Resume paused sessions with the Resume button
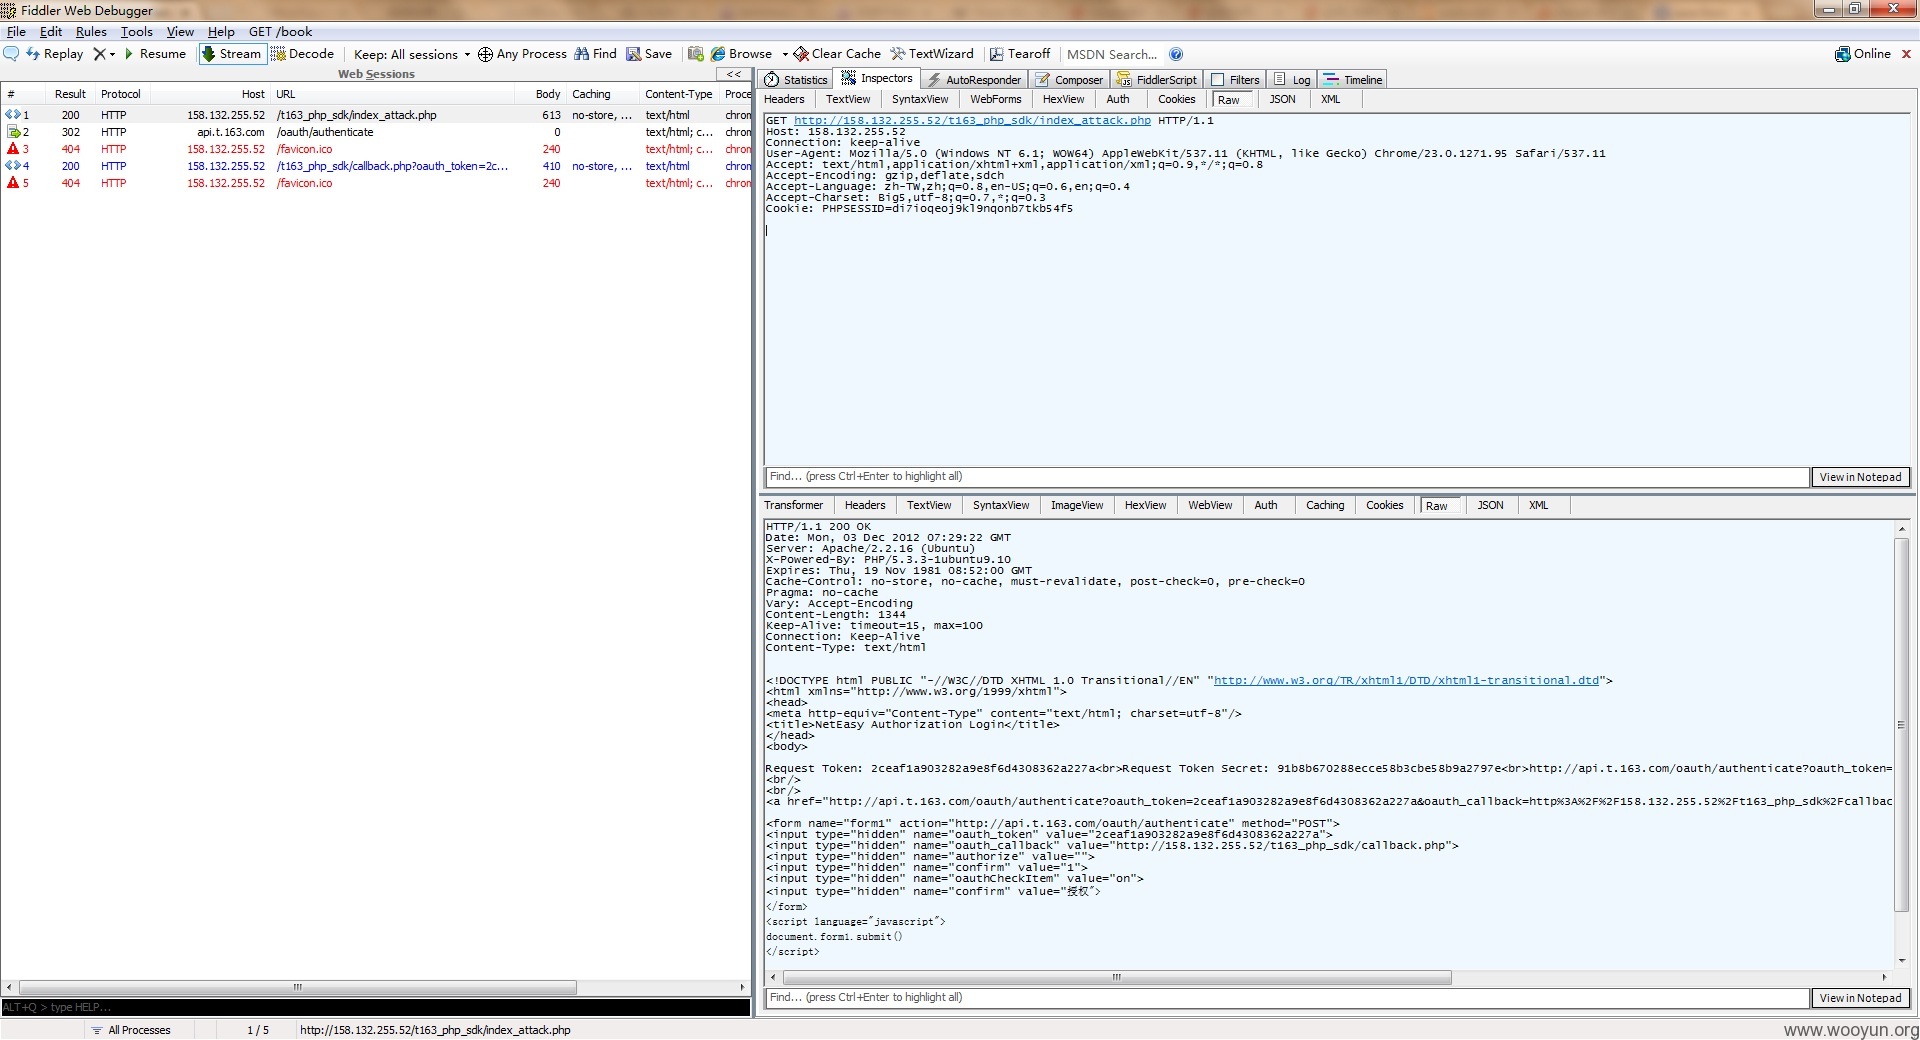Viewport: 1920px width, 1040px height. pos(155,54)
